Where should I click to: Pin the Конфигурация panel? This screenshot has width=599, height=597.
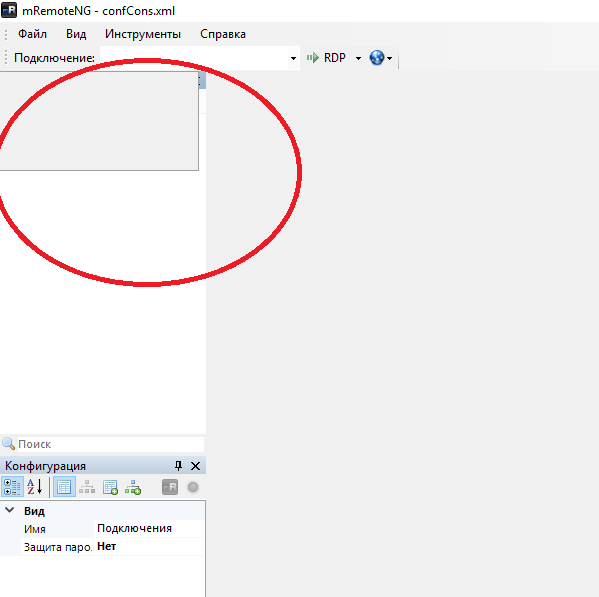tap(178, 466)
